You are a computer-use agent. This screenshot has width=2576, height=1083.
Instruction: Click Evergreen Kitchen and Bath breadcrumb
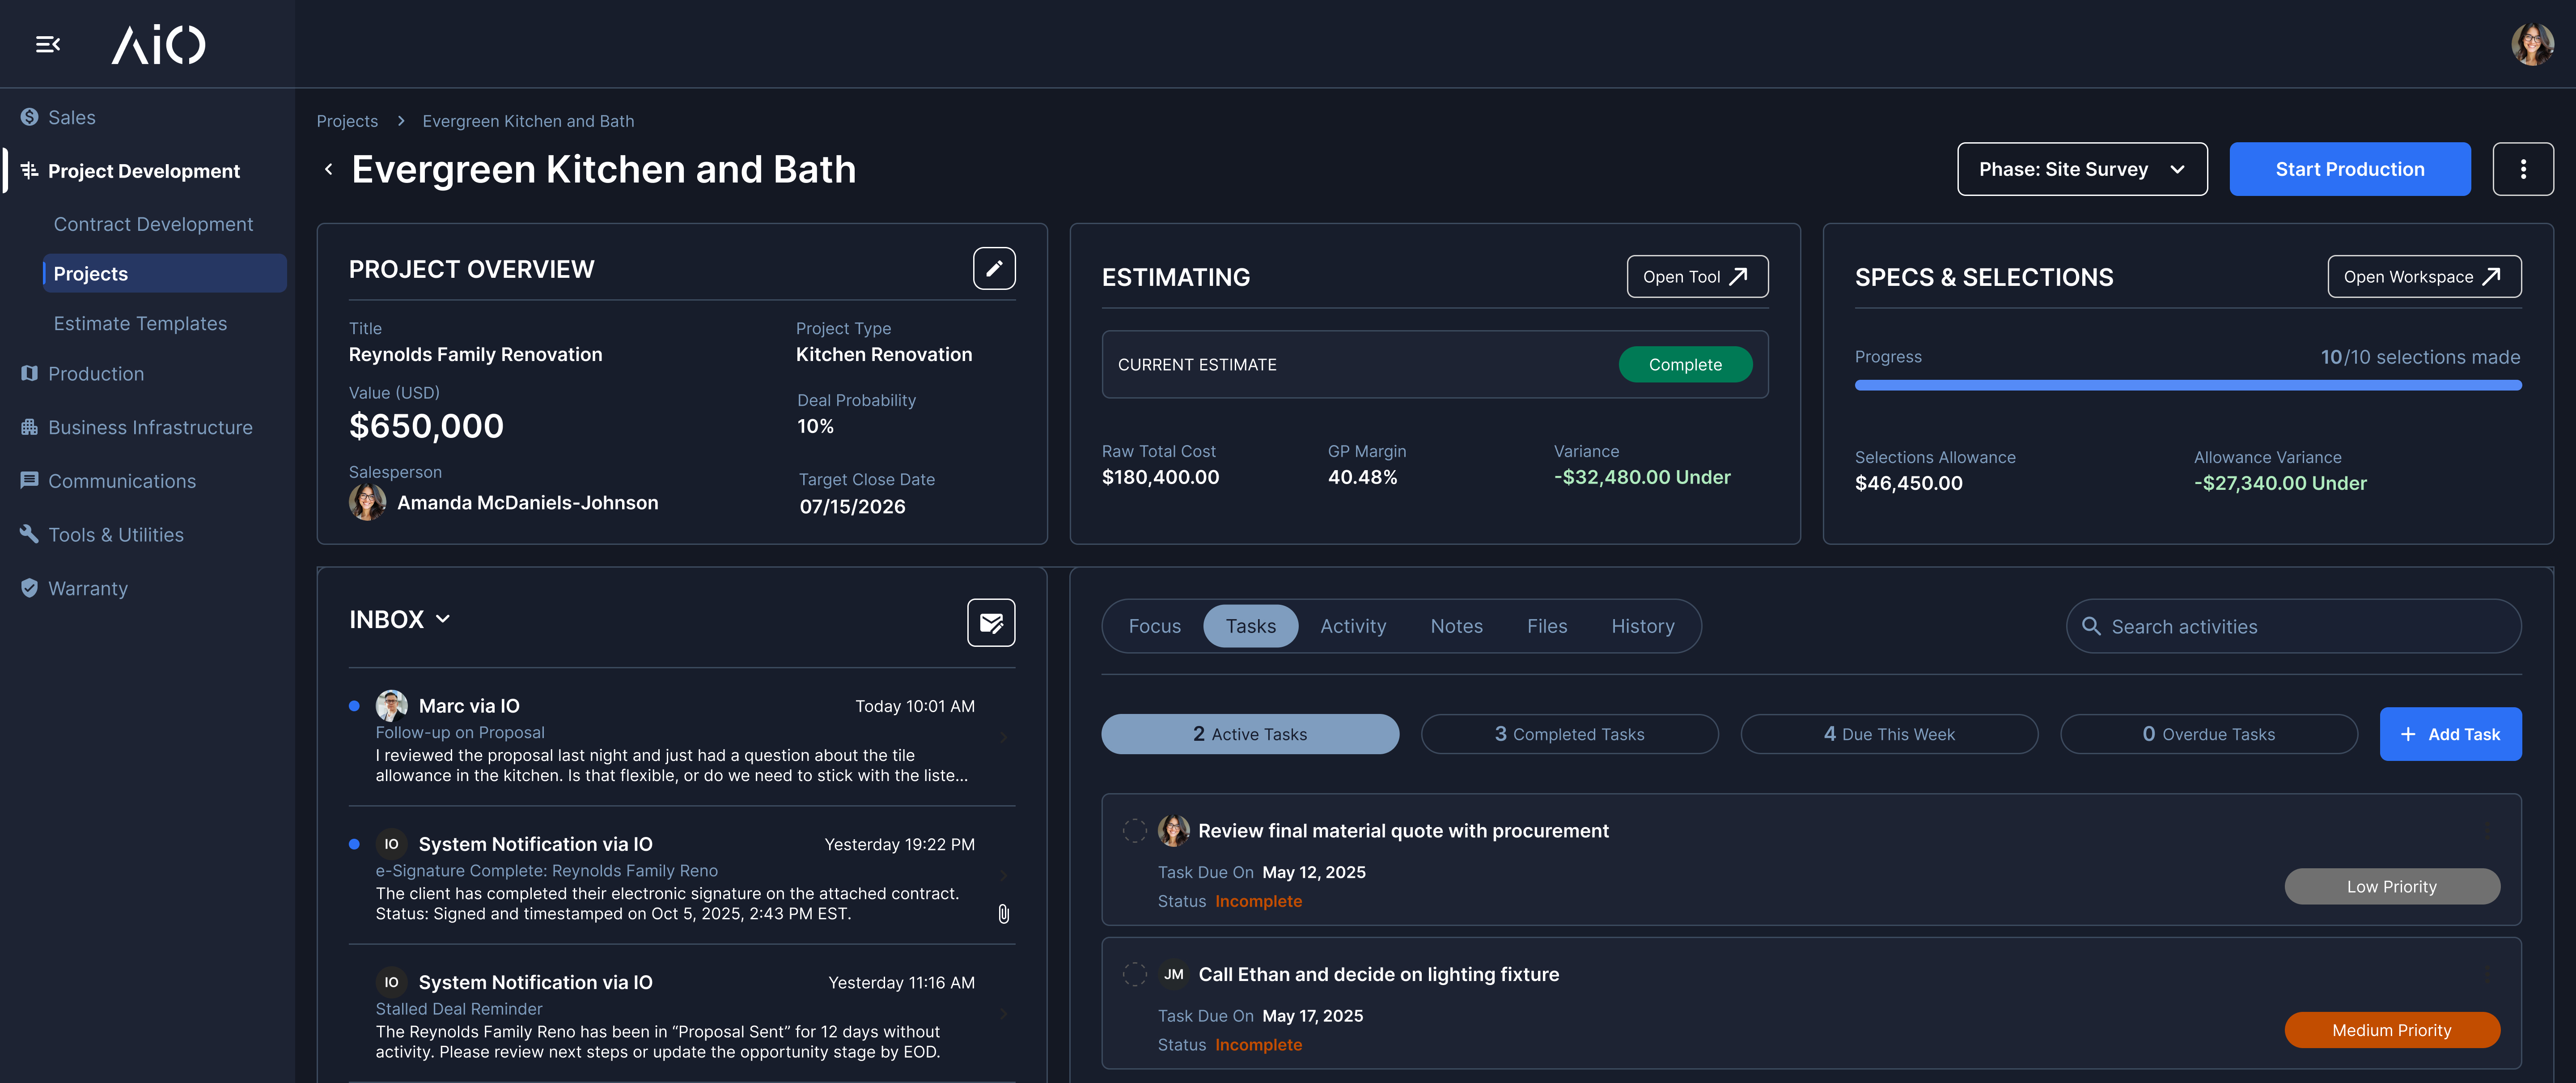[x=528, y=121]
